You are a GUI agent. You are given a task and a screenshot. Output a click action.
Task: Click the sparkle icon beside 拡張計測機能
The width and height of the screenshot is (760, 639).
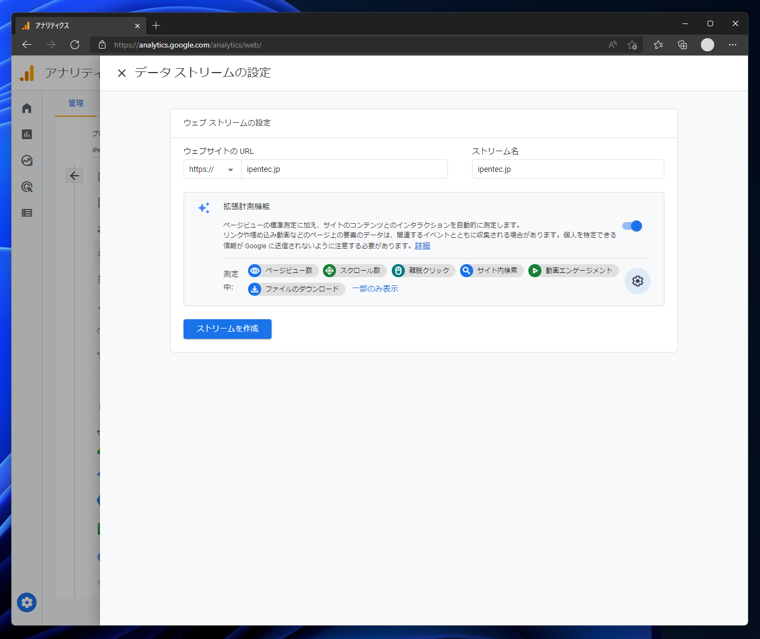pos(204,208)
